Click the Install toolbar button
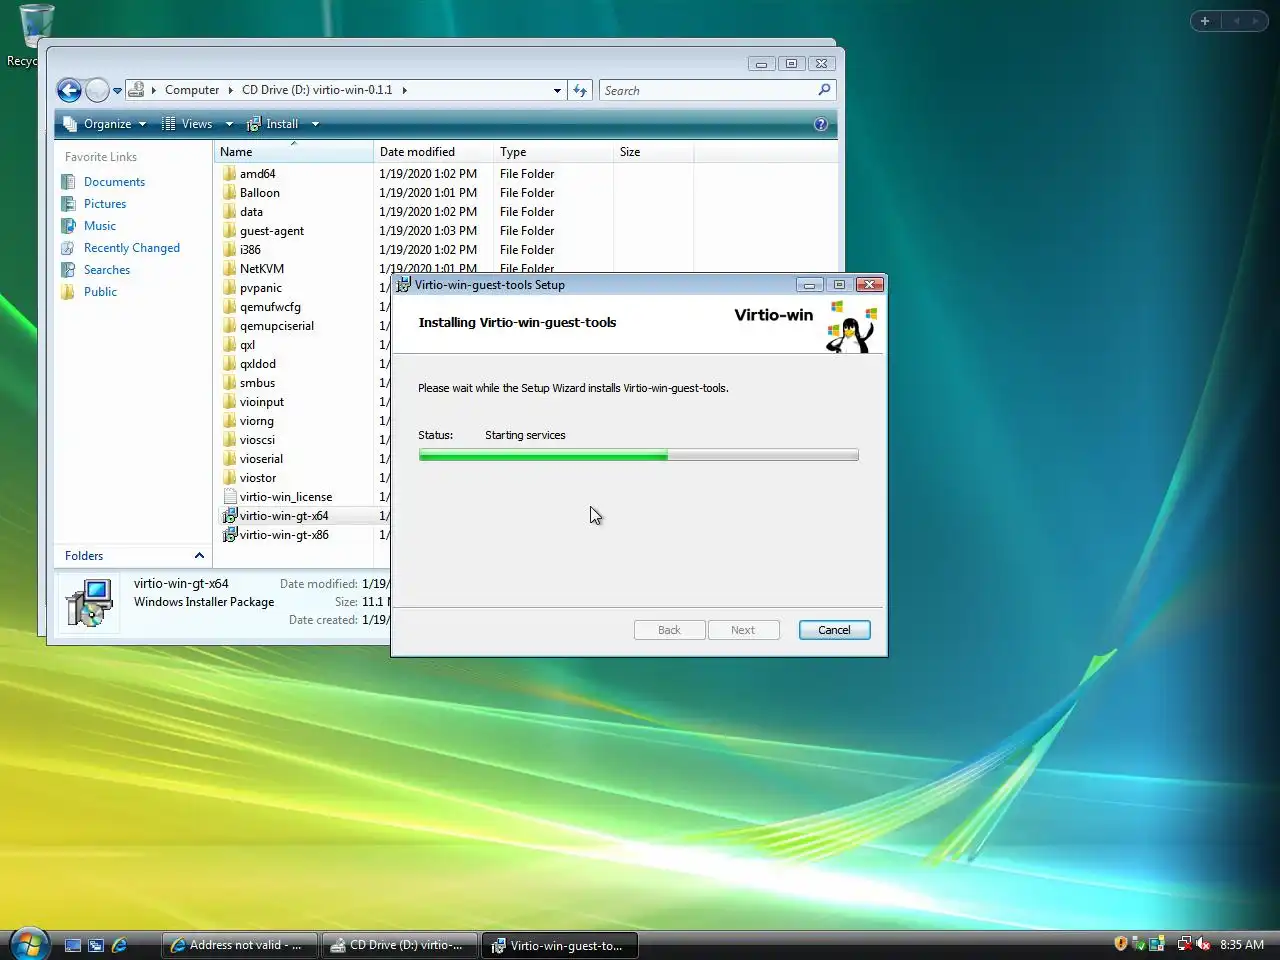Viewport: 1280px width, 960px height. point(273,124)
